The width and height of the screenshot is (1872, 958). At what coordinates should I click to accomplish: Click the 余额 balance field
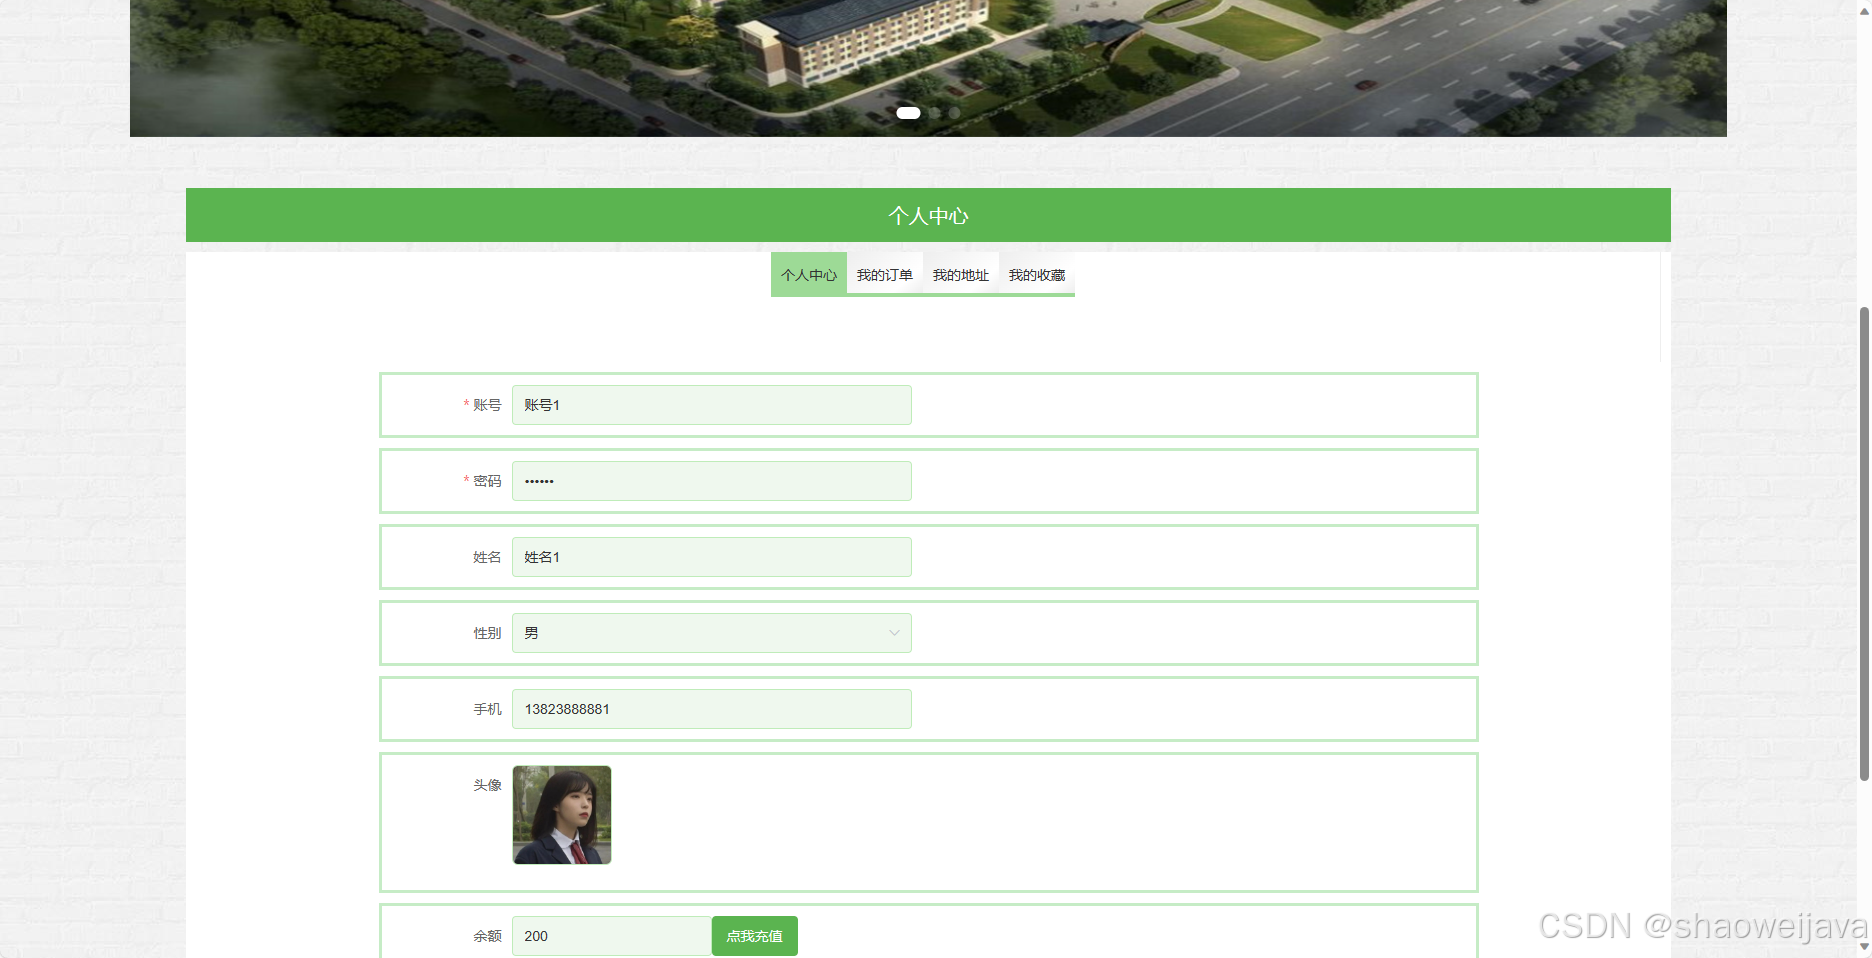[x=612, y=936]
